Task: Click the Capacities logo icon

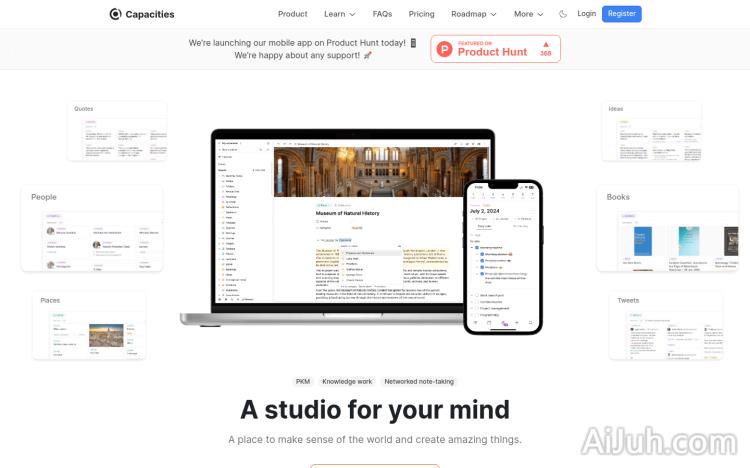Action: pyautogui.click(x=115, y=14)
